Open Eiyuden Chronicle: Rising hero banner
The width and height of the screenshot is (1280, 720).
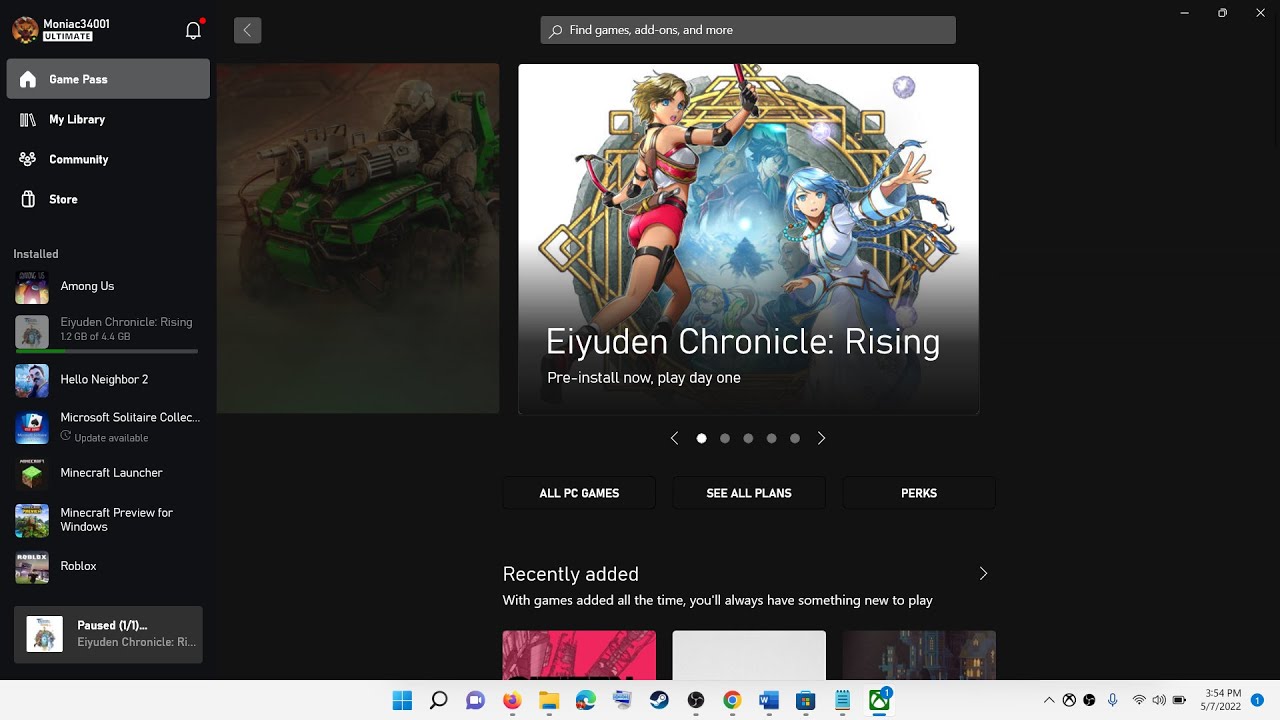click(x=748, y=239)
